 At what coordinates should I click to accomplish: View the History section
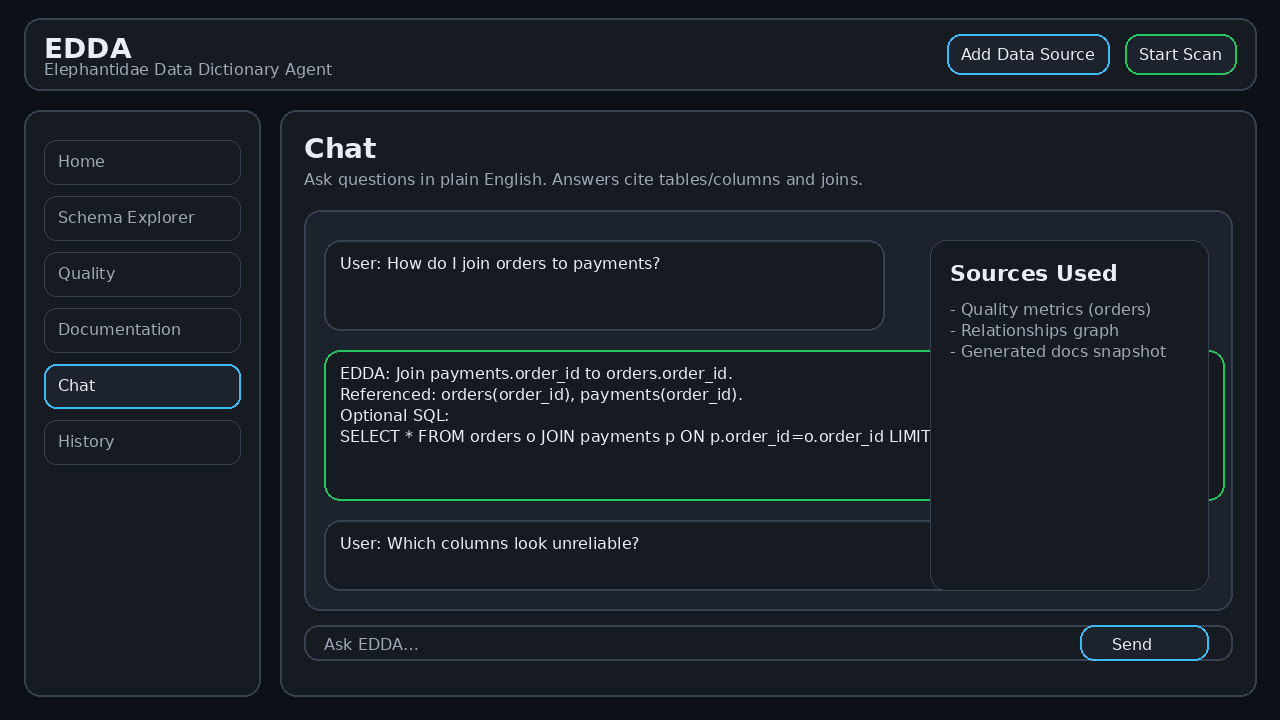(142, 442)
